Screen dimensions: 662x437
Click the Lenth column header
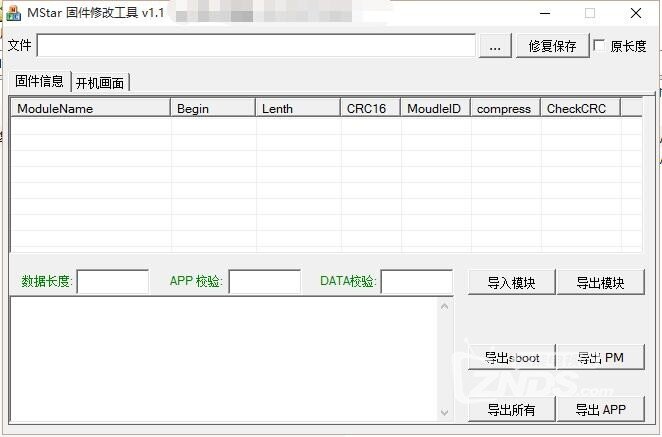pos(298,108)
